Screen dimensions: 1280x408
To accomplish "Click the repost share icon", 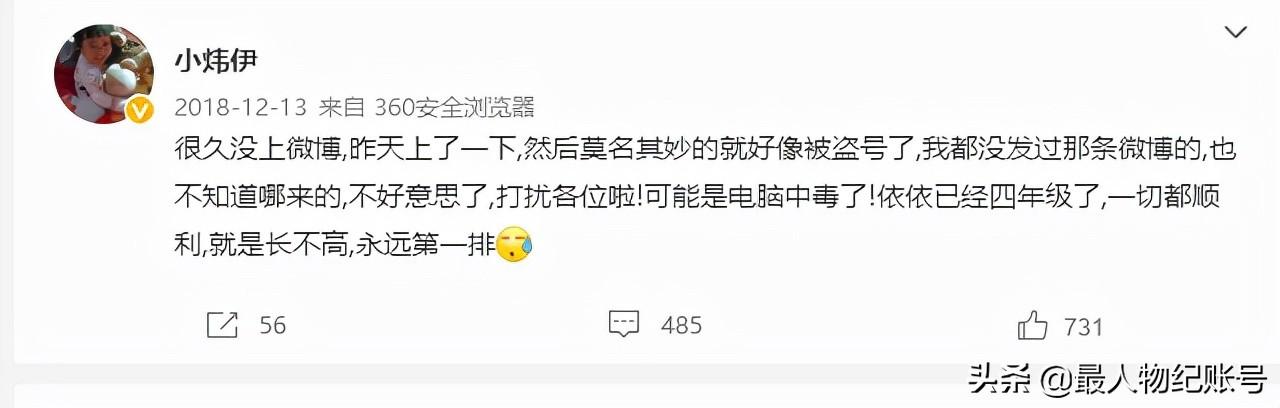I will 222,325.
